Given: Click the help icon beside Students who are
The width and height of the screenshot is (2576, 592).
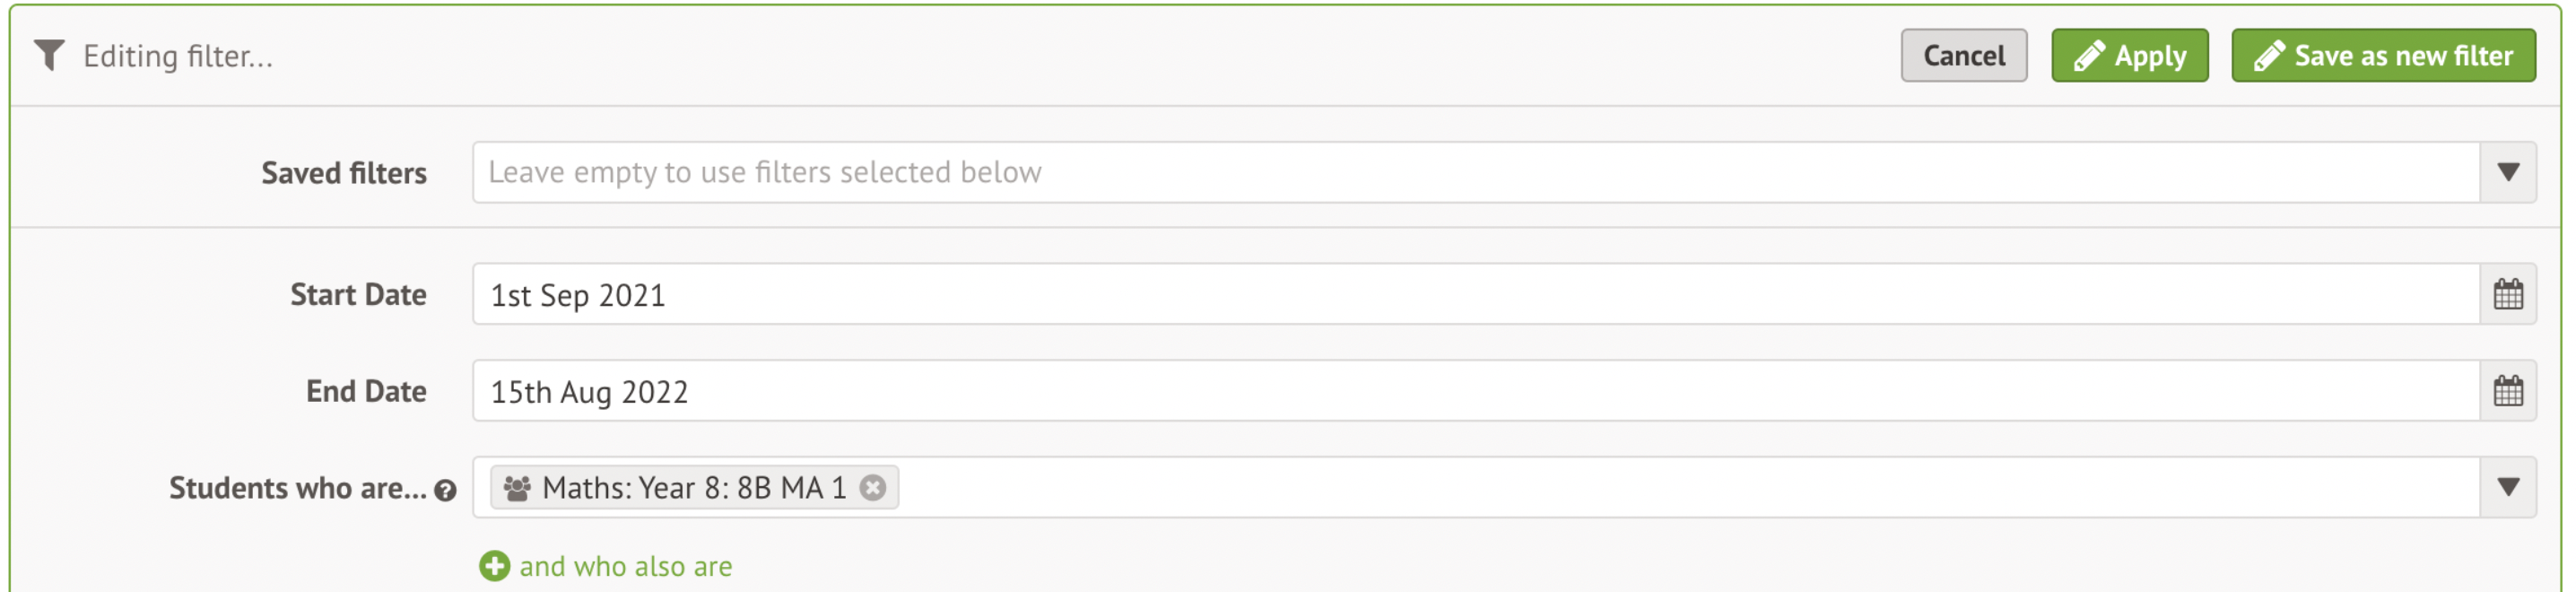Looking at the screenshot, I should [445, 490].
